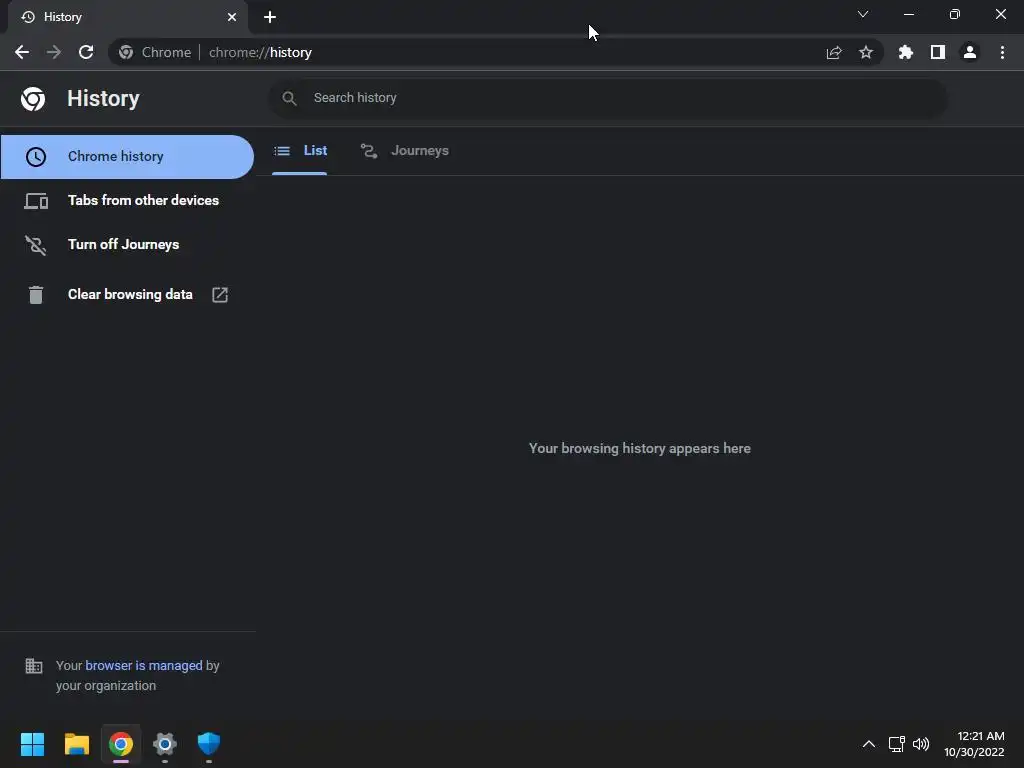This screenshot has height=768, width=1024.
Task: Click the trash icon for clearing data
Action: (x=36, y=295)
